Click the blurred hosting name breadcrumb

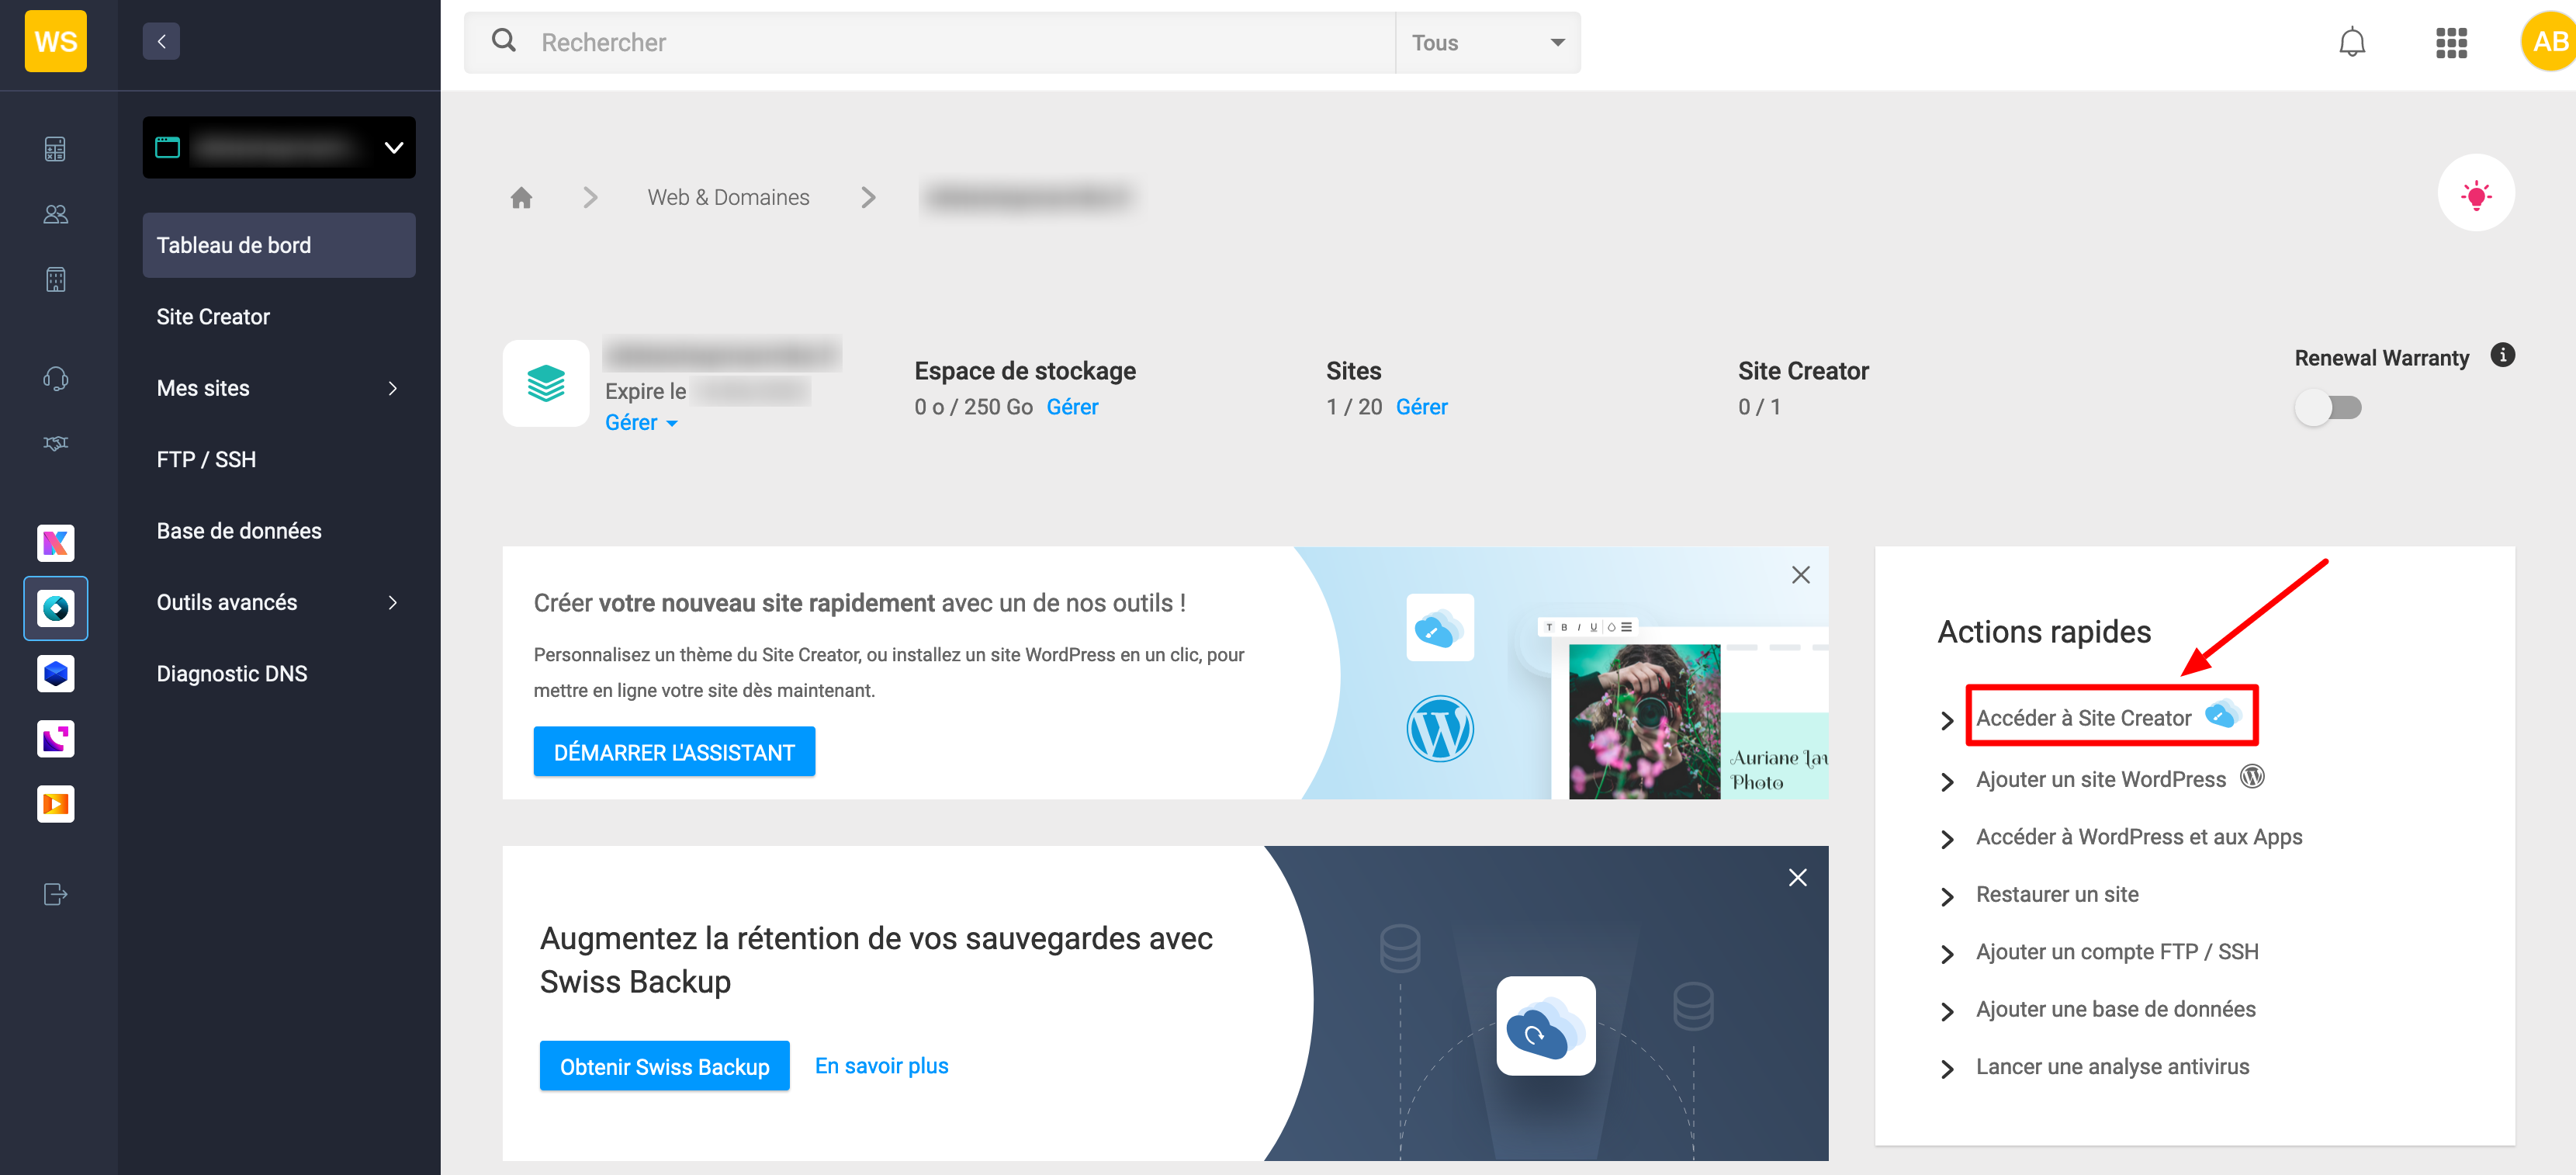(x=1028, y=198)
